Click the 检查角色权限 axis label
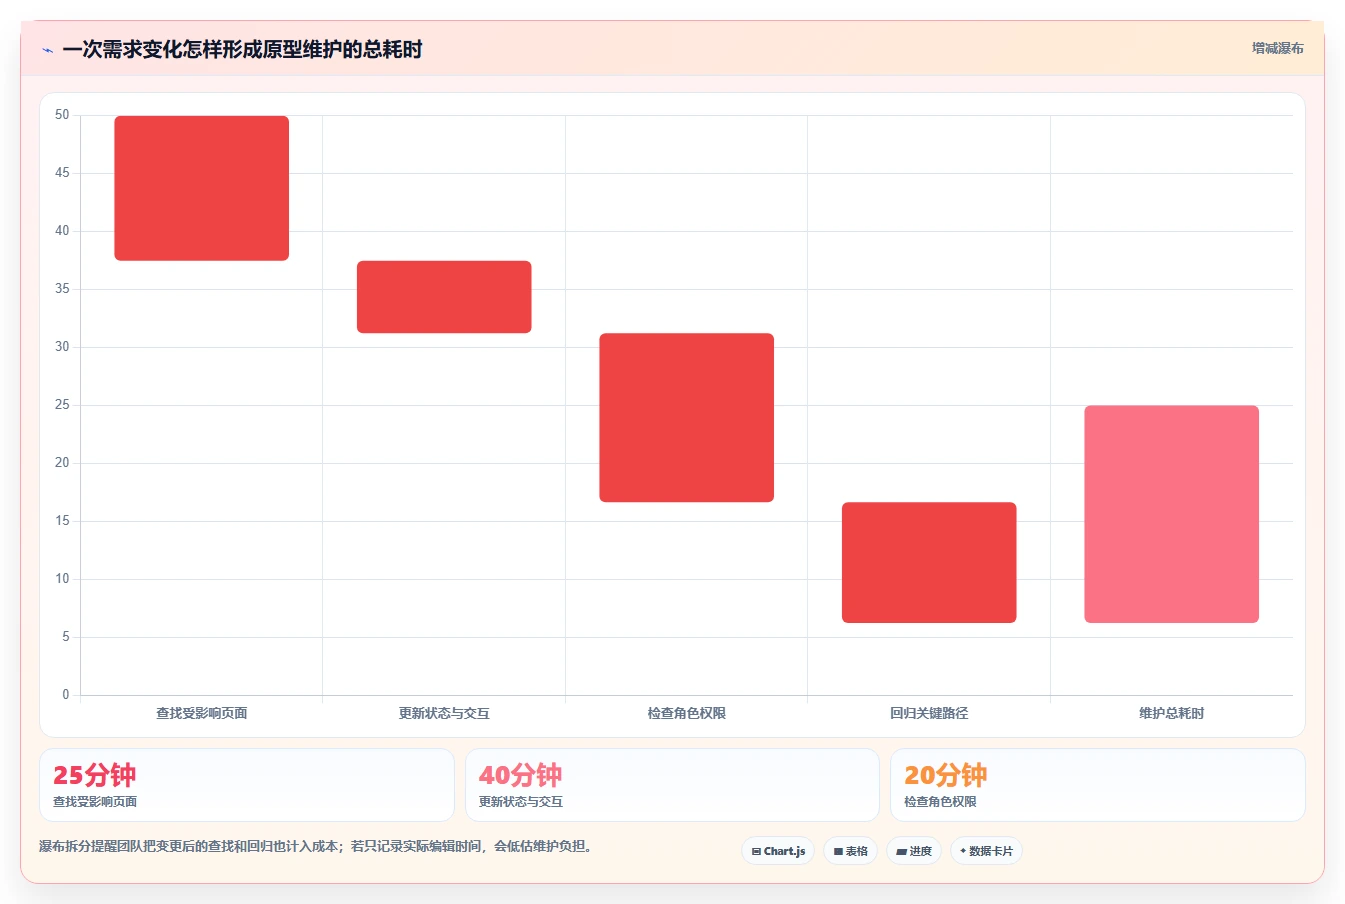The height and width of the screenshot is (904, 1345). (687, 713)
